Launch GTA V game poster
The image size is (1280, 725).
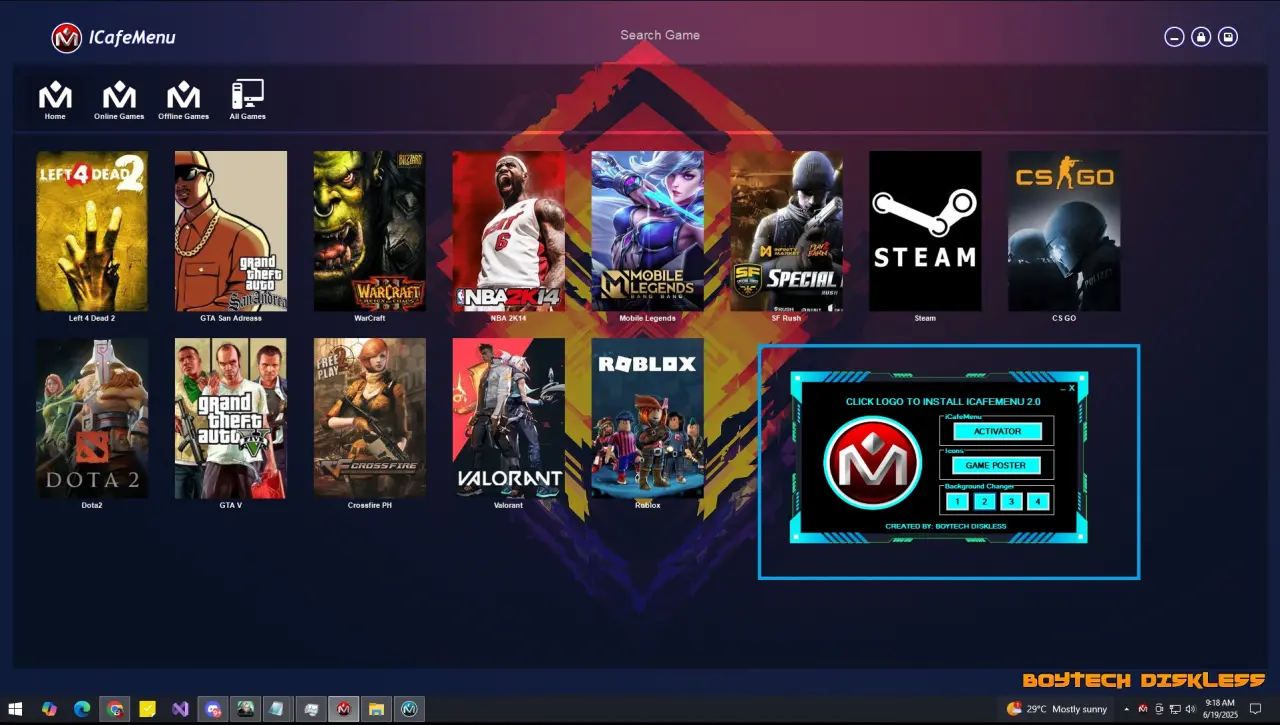231,418
